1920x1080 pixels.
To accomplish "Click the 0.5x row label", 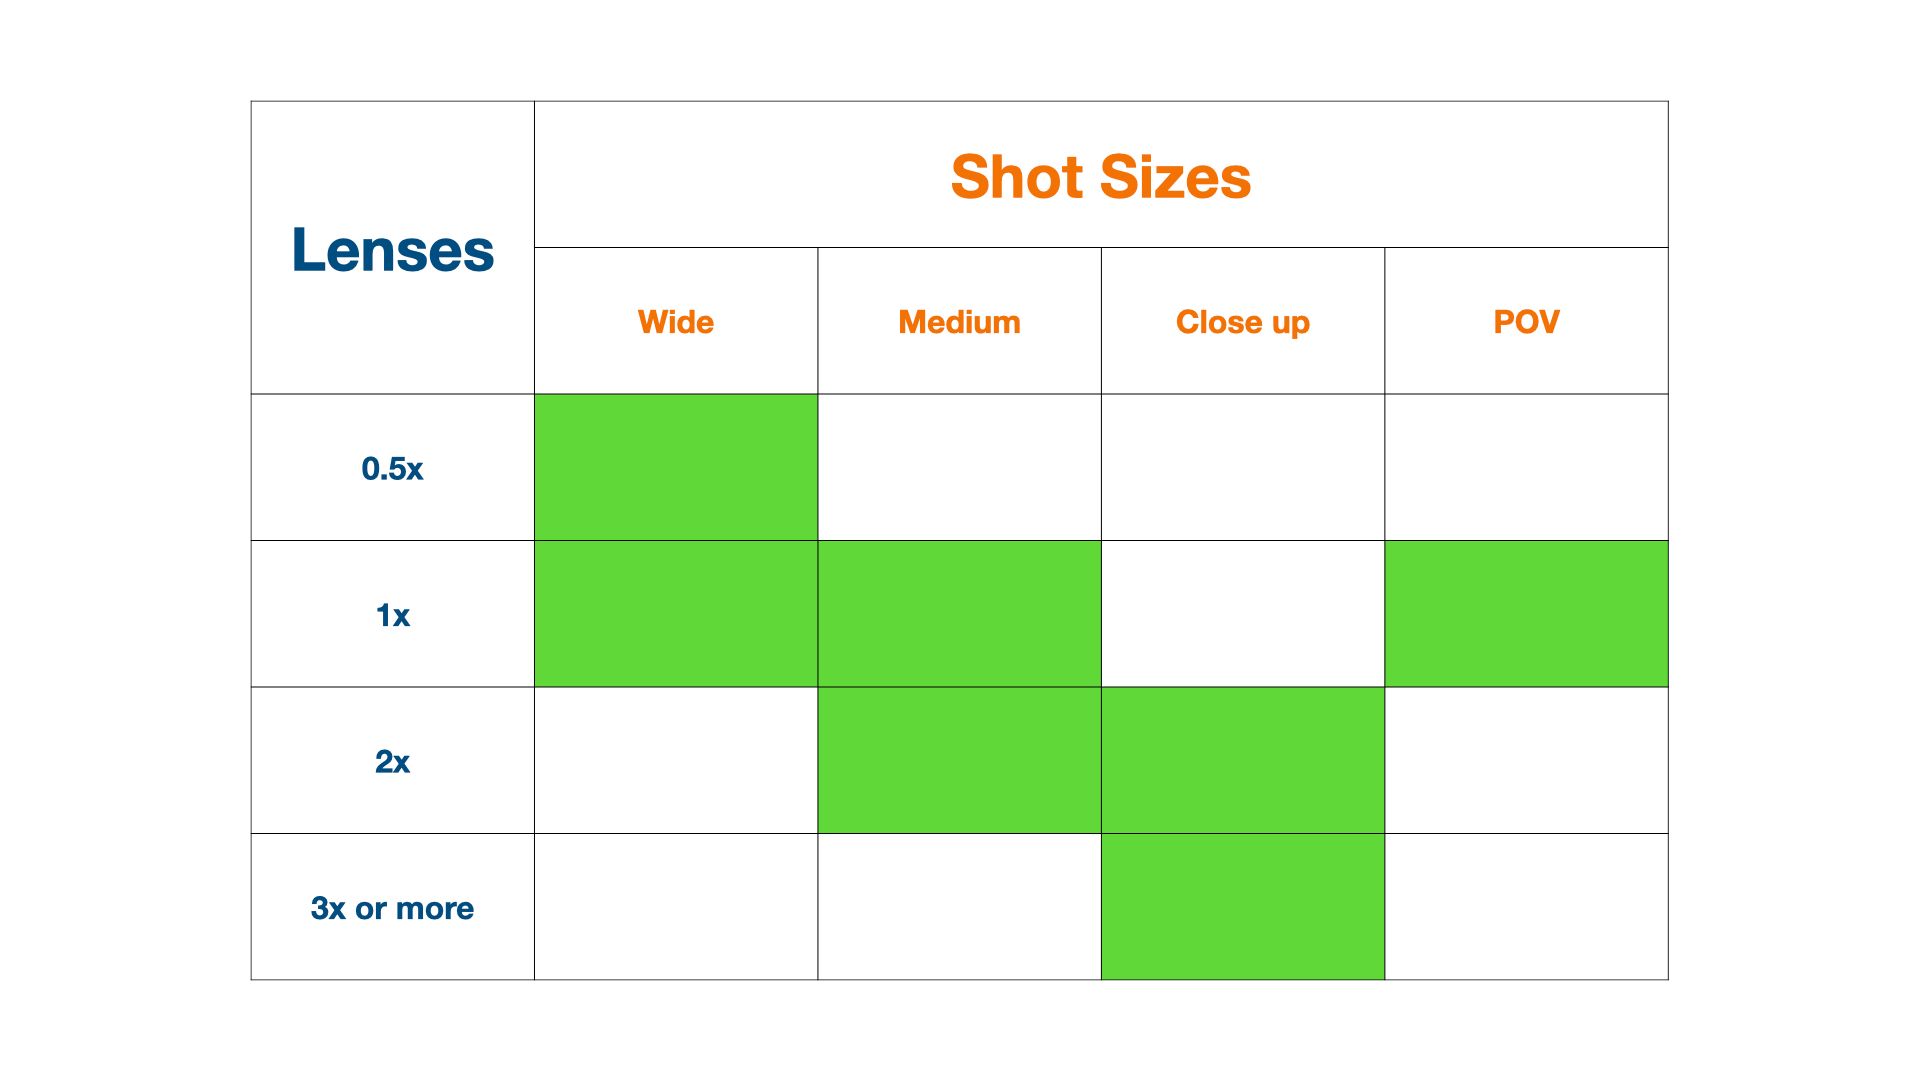I will (392, 468).
